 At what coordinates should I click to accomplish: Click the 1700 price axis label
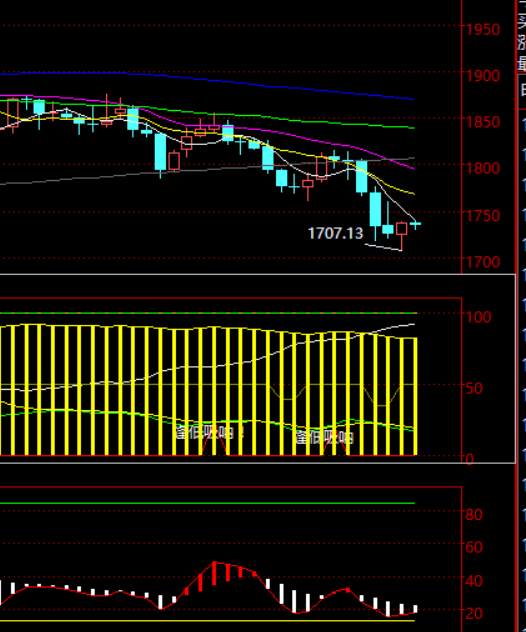coord(483,262)
